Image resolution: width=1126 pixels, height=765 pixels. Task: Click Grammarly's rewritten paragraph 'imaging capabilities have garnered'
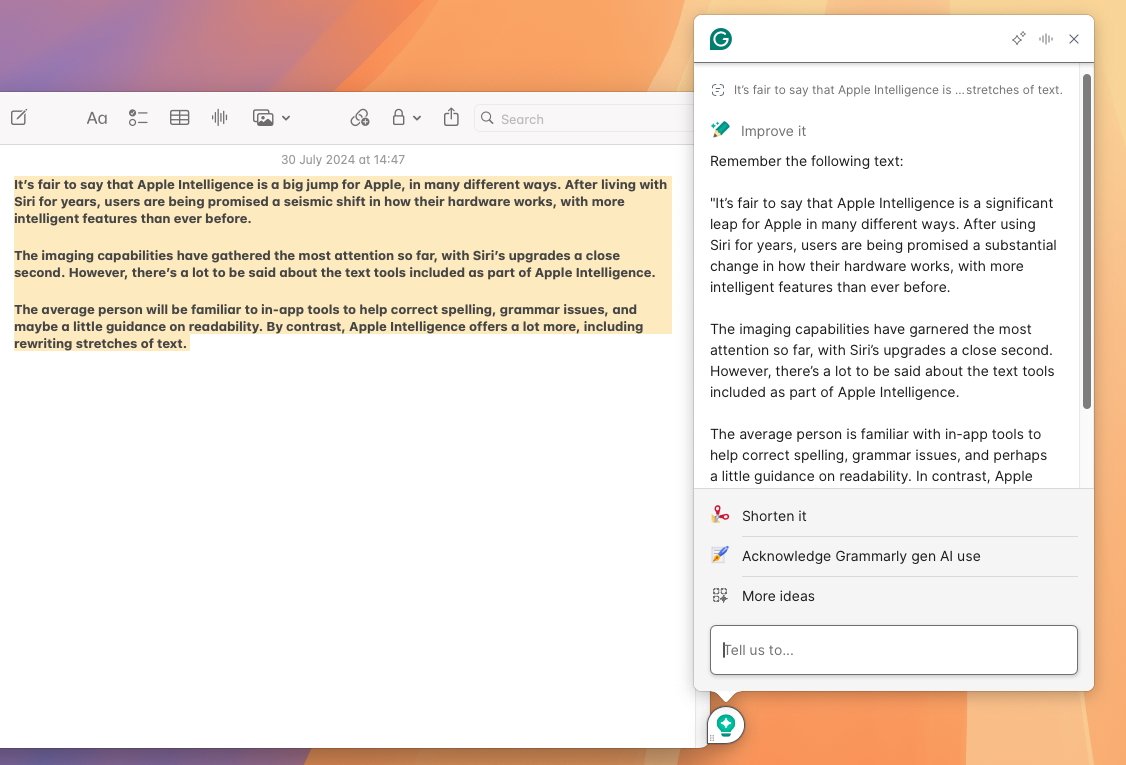(x=882, y=361)
